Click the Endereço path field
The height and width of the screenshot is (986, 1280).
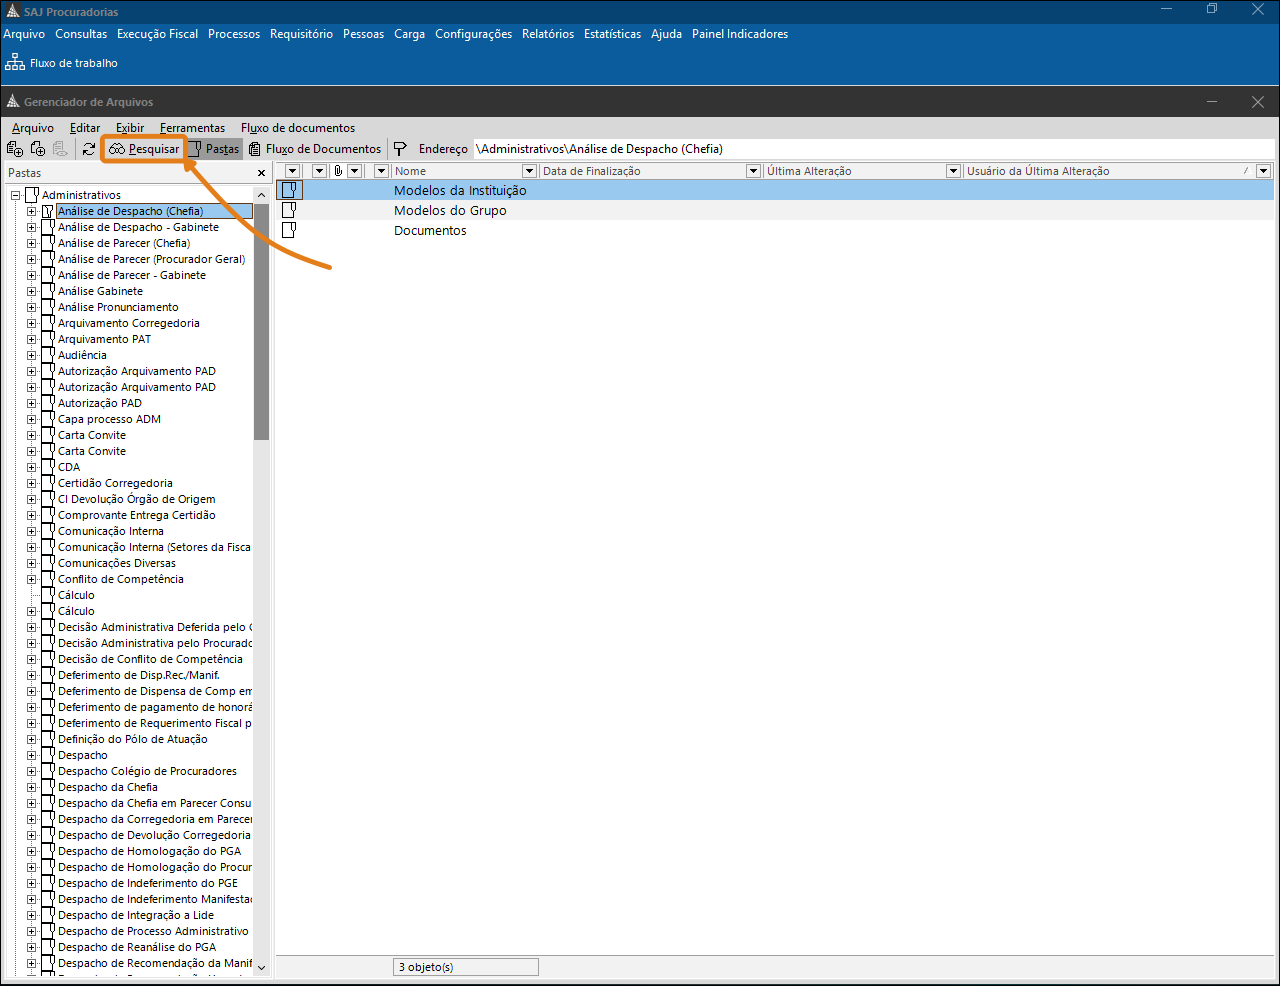(870, 149)
